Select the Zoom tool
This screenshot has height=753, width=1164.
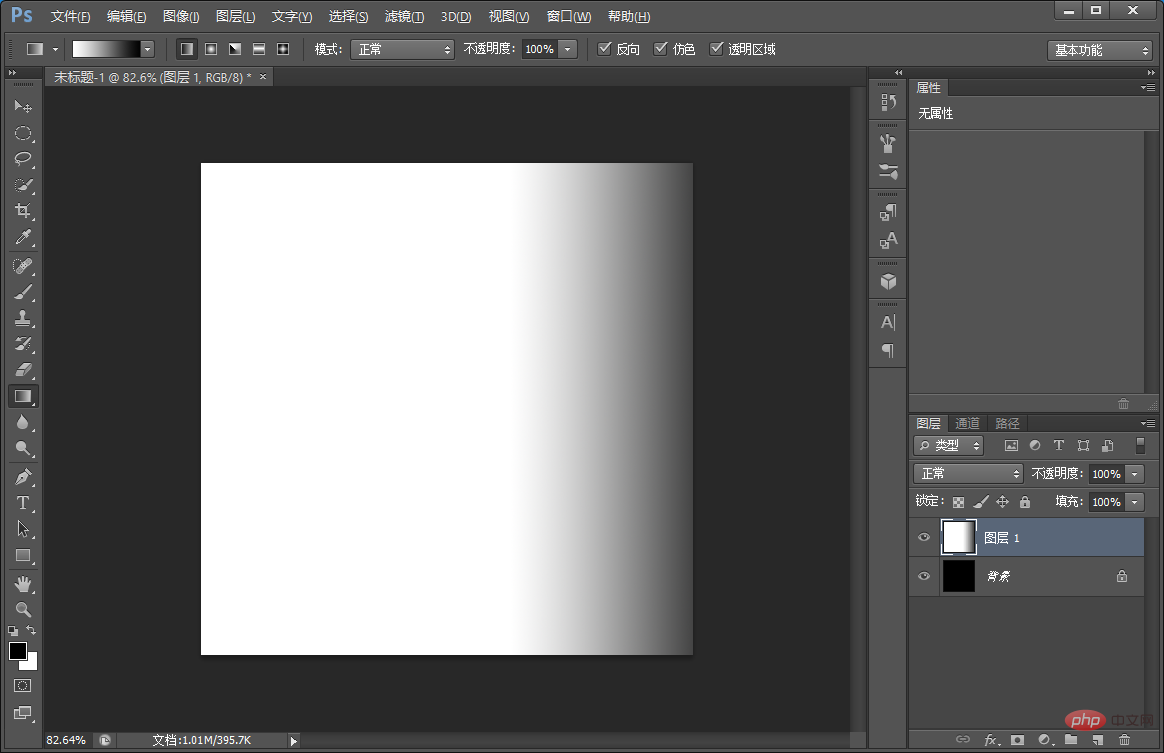pyautogui.click(x=23, y=610)
